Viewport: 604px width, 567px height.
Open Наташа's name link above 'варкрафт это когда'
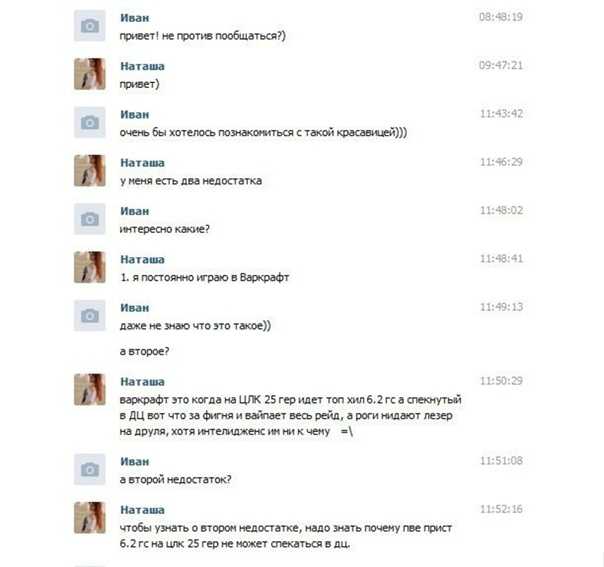[142, 382]
